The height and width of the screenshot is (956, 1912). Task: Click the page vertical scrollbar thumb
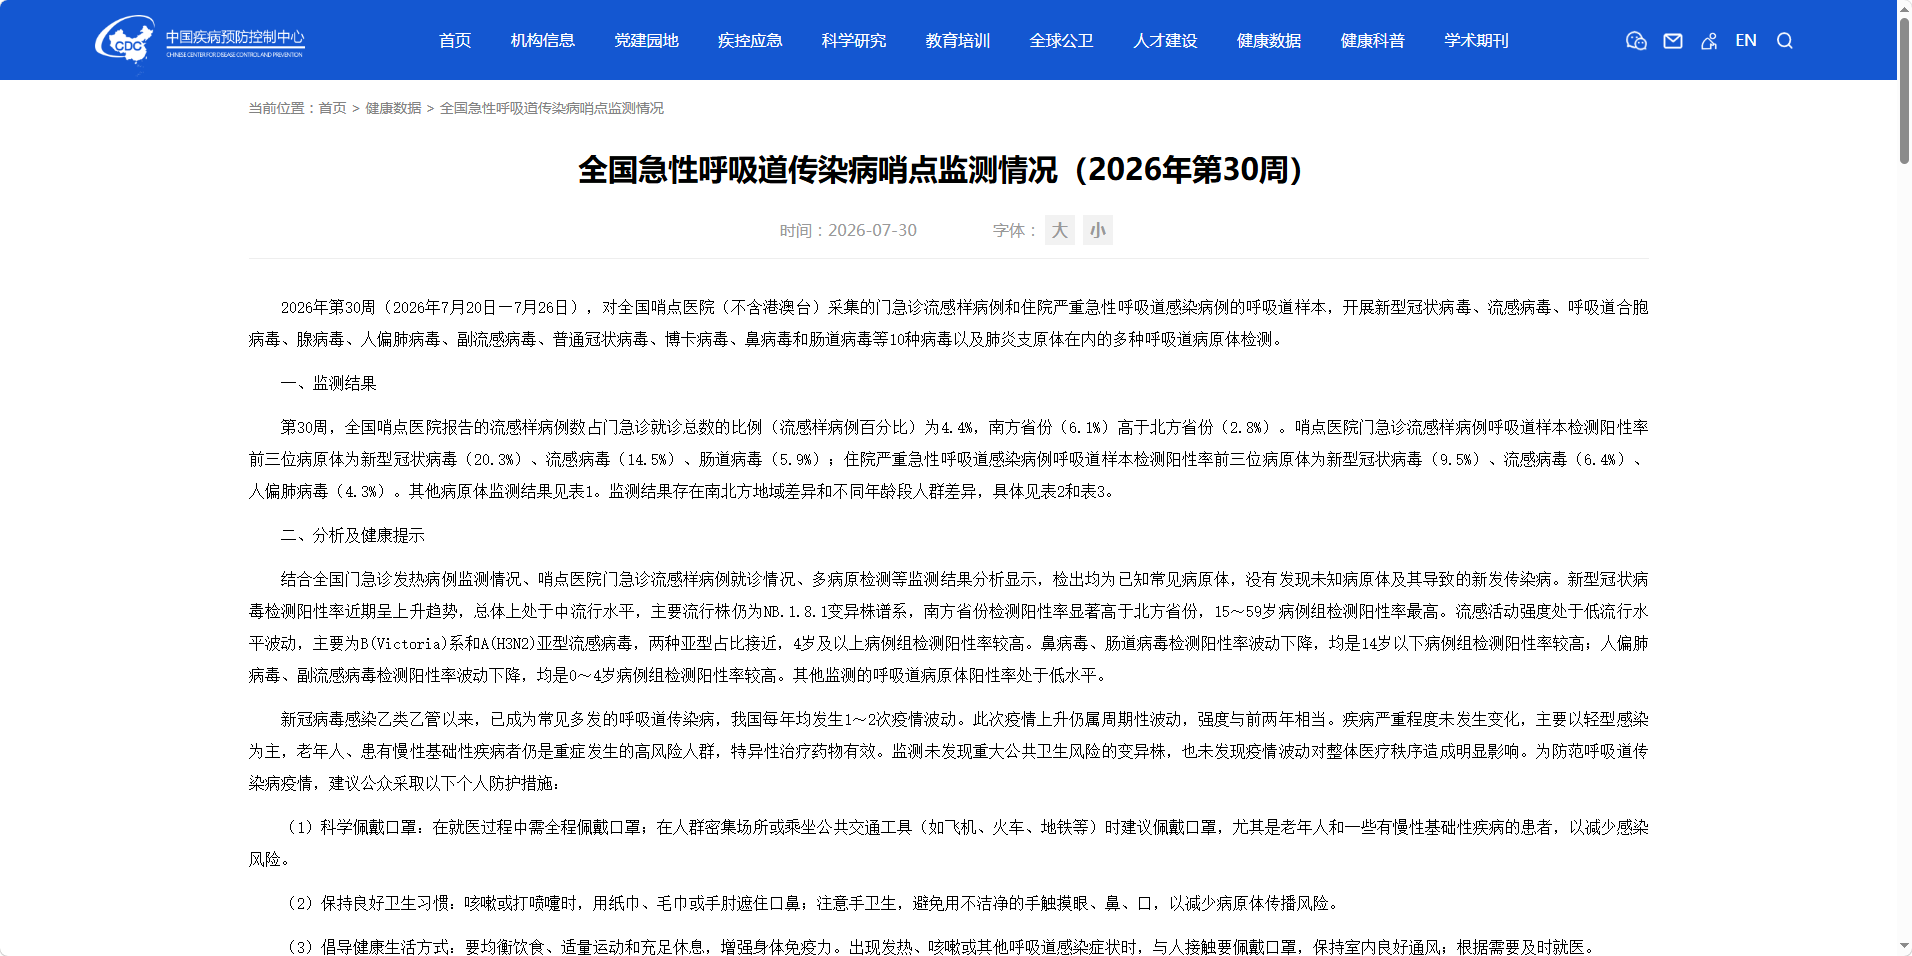[1904, 90]
